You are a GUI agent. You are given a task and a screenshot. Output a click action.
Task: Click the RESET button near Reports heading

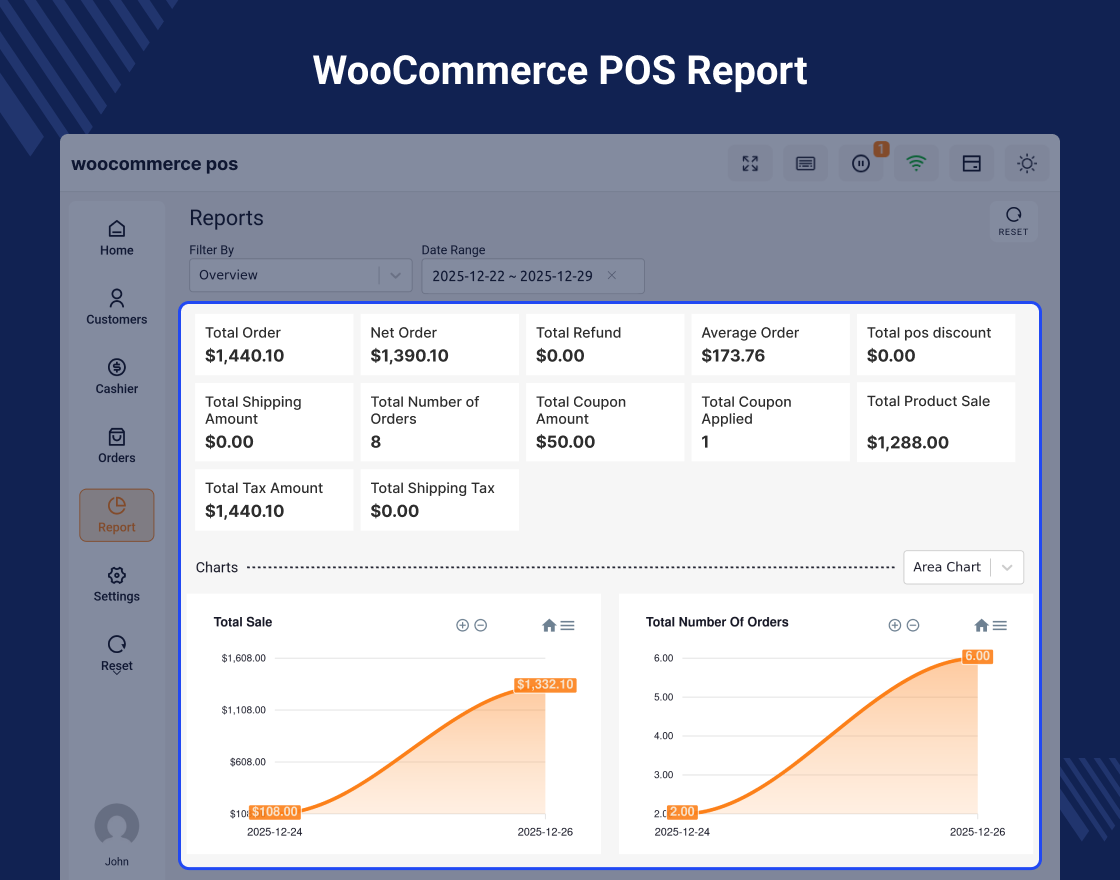(1013, 221)
